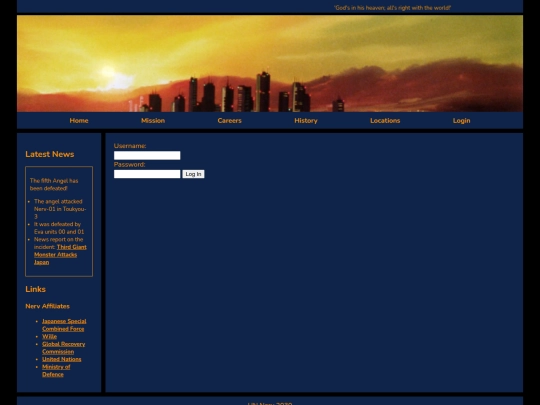This screenshot has width=540, height=405.
Task: Follow the Ministry of Defence link
Action: coord(56,371)
